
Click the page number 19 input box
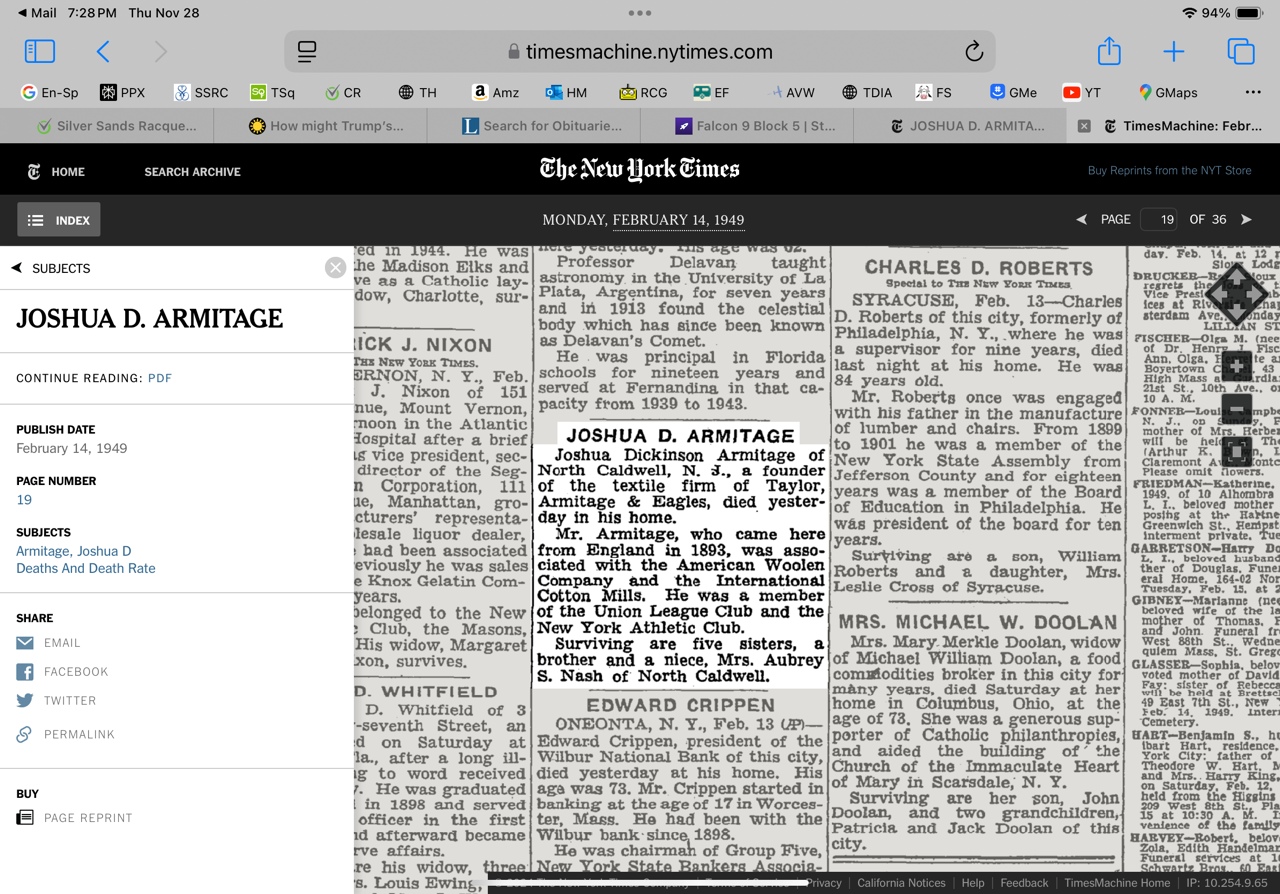[x=1159, y=219]
